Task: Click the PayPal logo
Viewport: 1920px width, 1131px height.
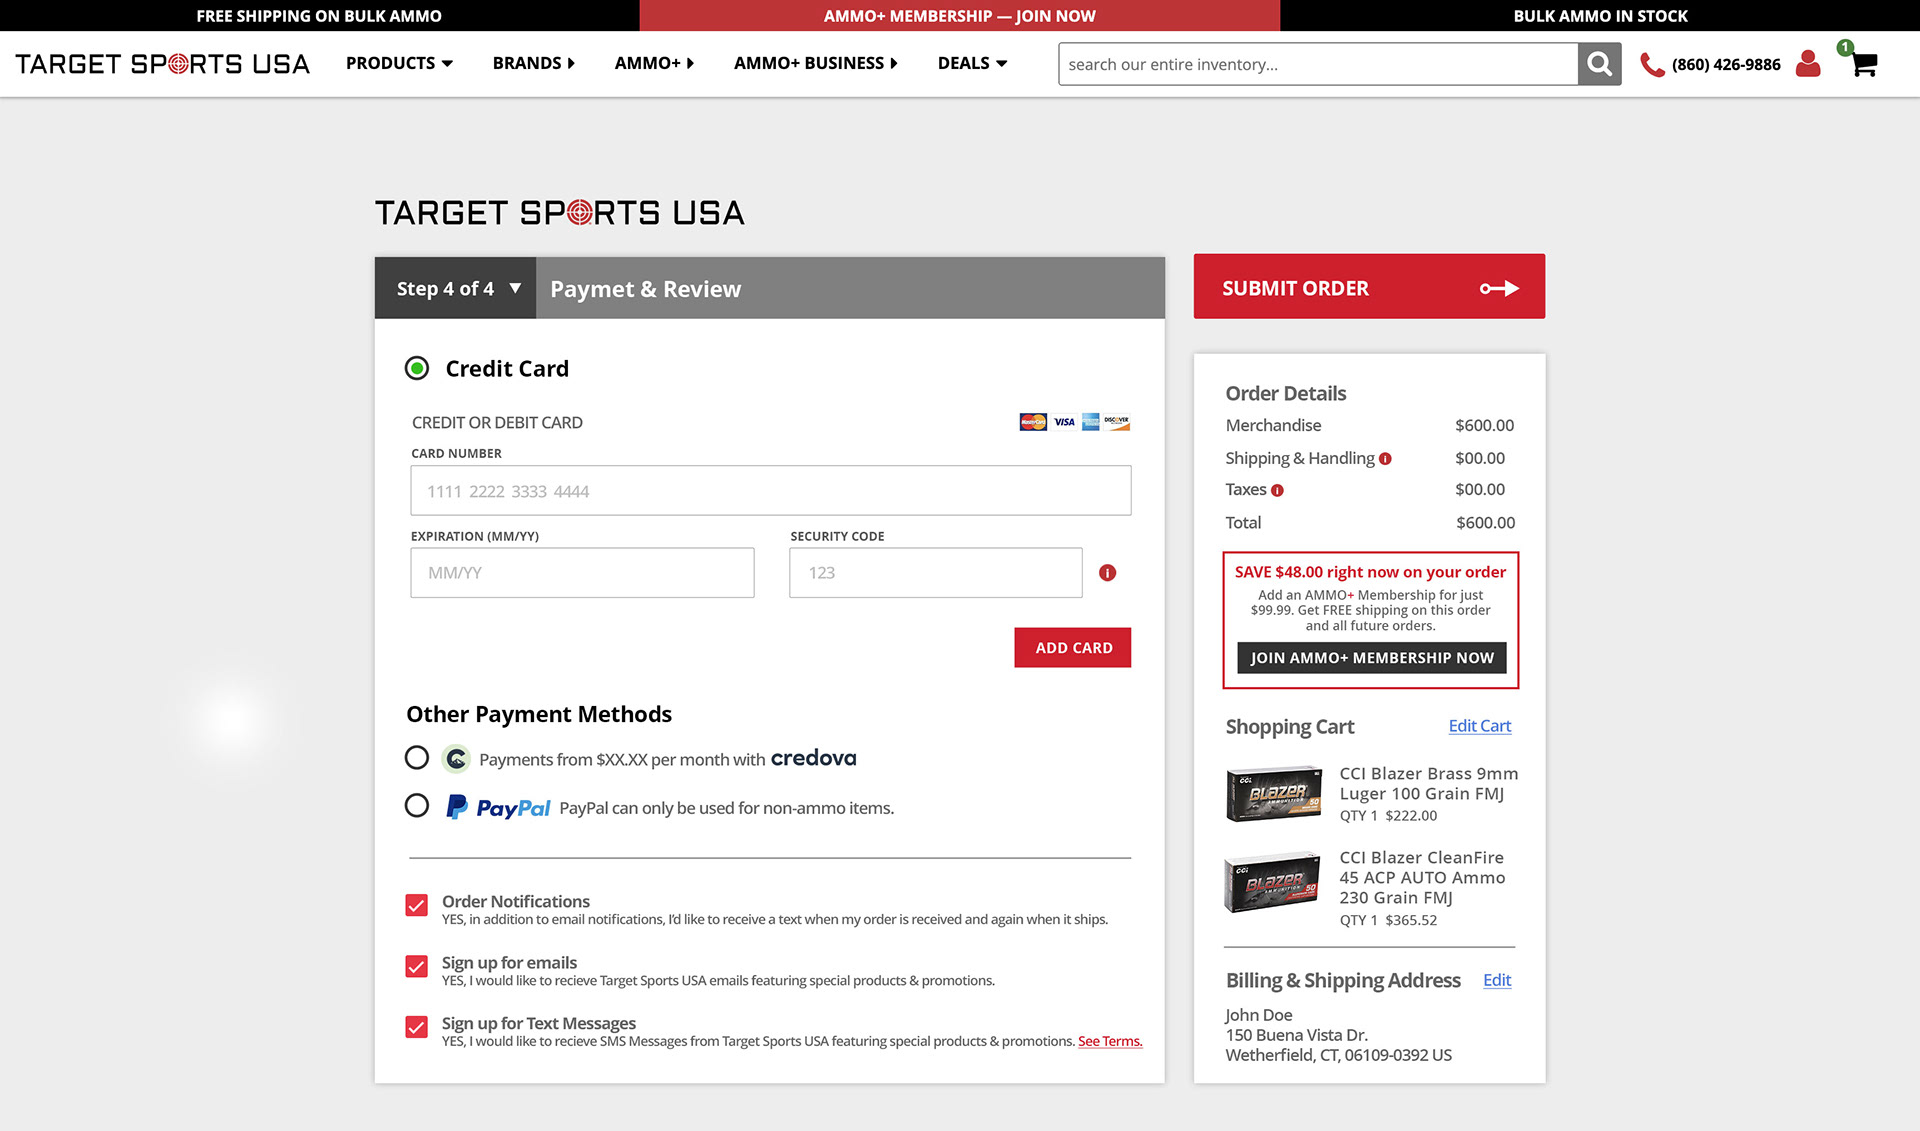Action: [498, 807]
